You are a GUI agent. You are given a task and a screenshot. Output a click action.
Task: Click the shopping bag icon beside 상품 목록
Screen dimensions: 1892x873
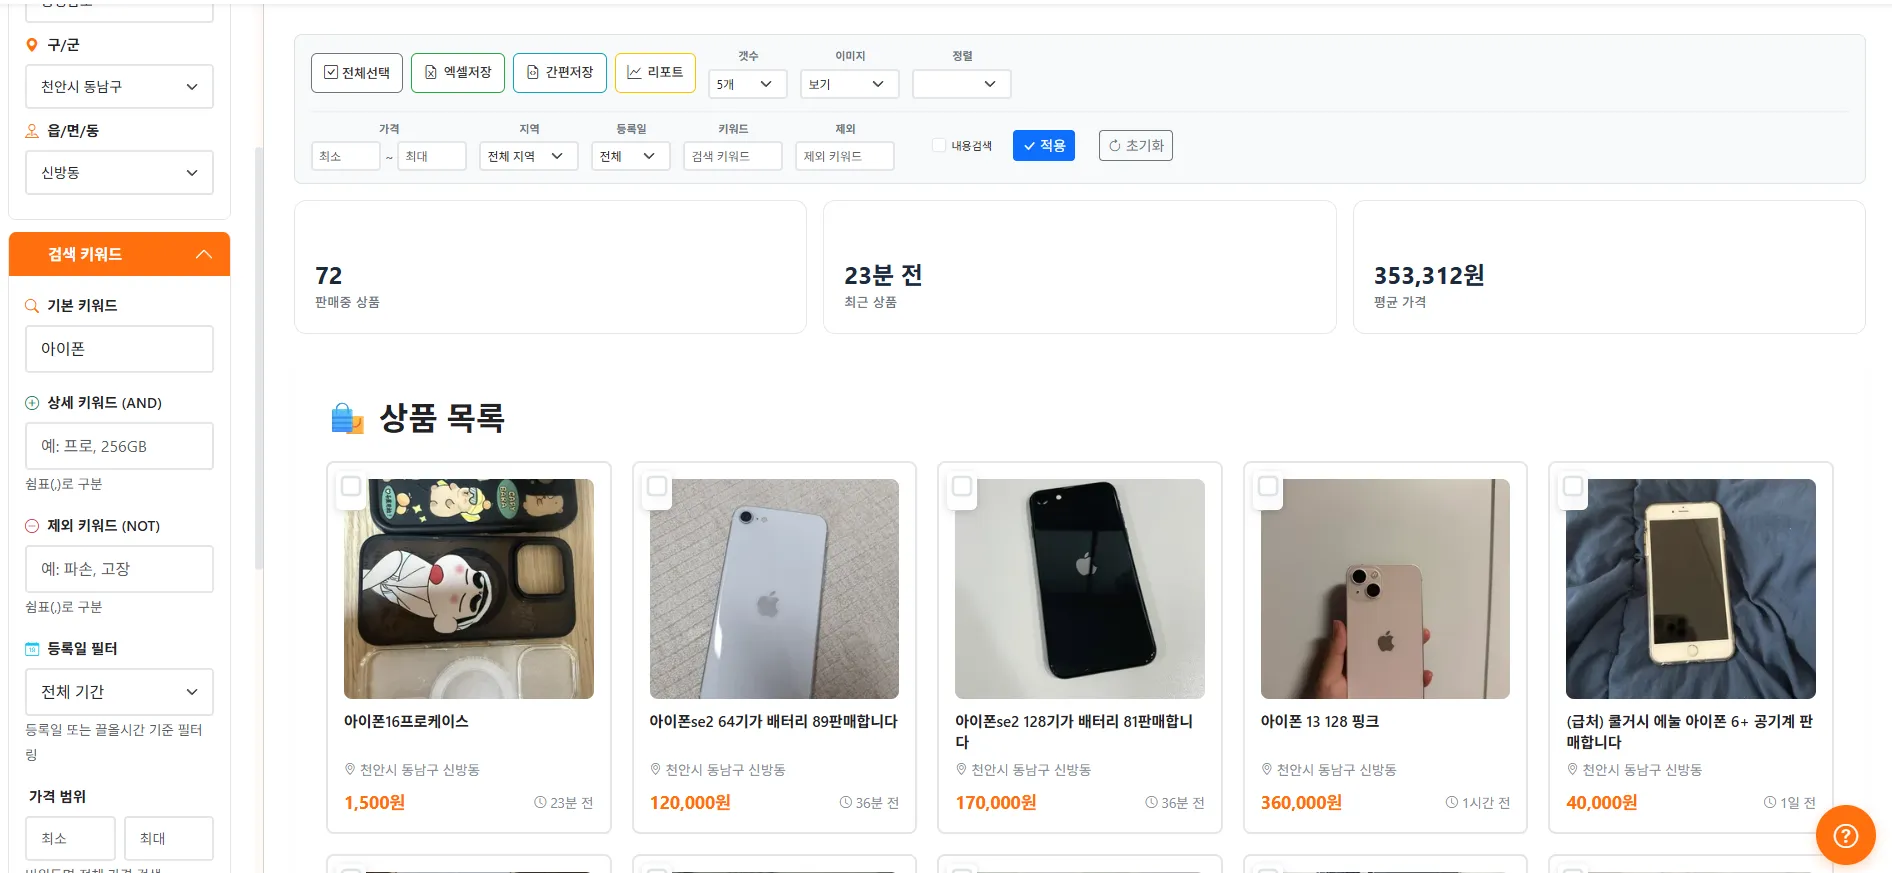(347, 419)
